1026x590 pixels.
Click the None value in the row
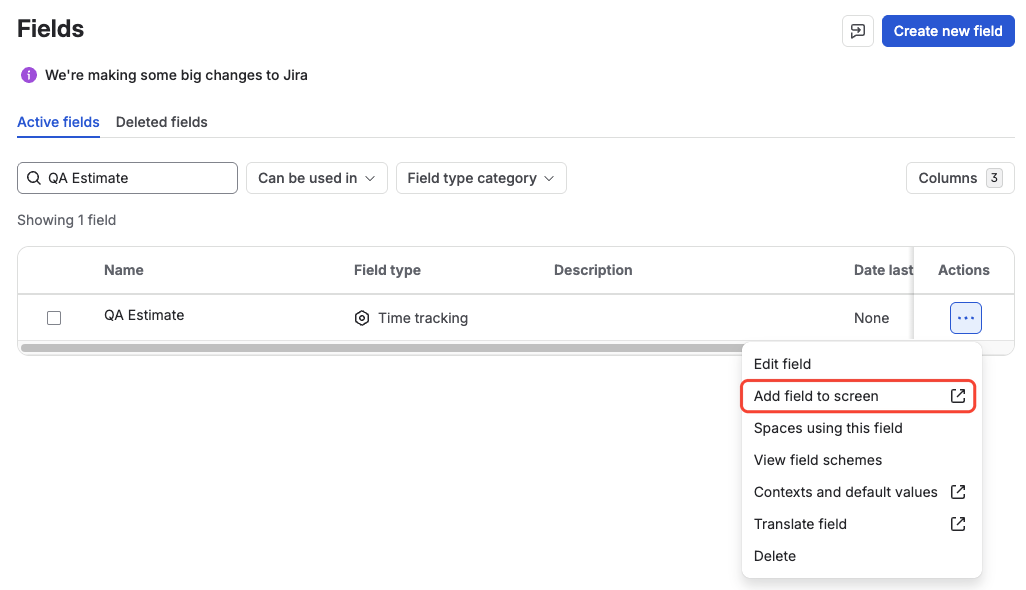point(871,318)
